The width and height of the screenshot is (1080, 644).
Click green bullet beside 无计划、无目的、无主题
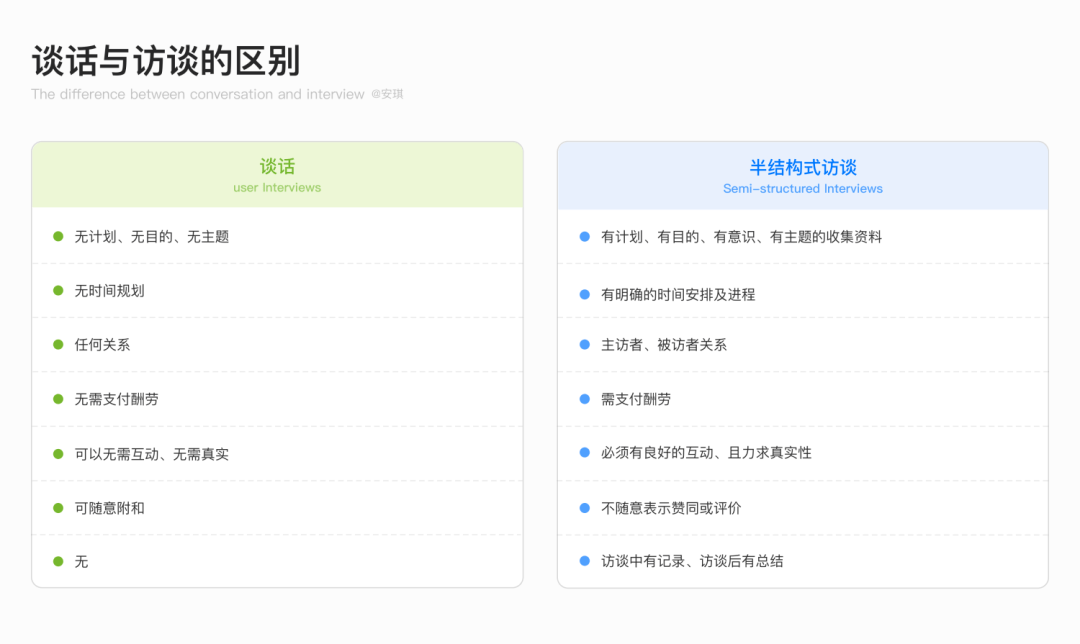pyautogui.click(x=59, y=236)
